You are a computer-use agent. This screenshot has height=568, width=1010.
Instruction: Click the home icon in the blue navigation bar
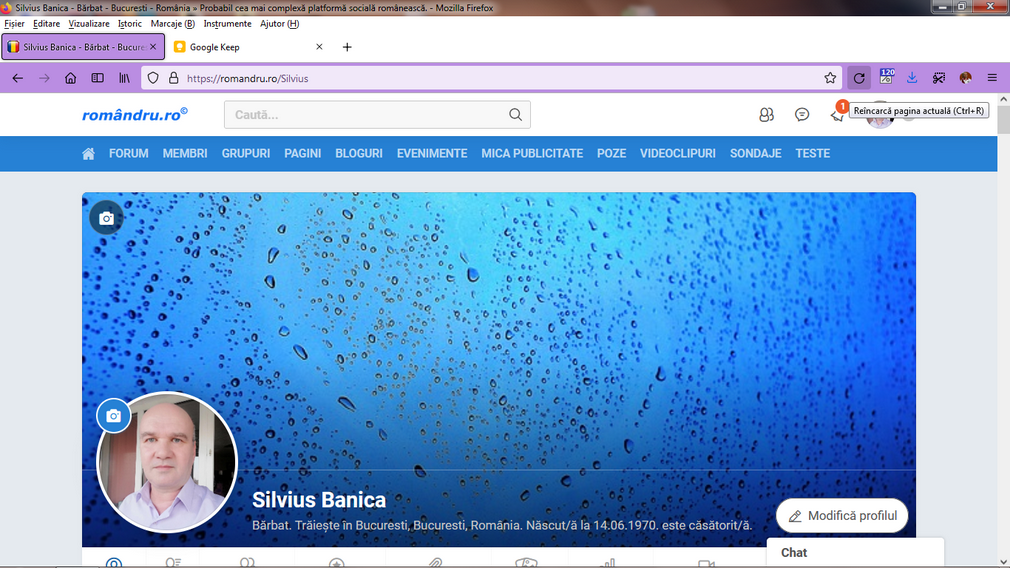(x=89, y=154)
